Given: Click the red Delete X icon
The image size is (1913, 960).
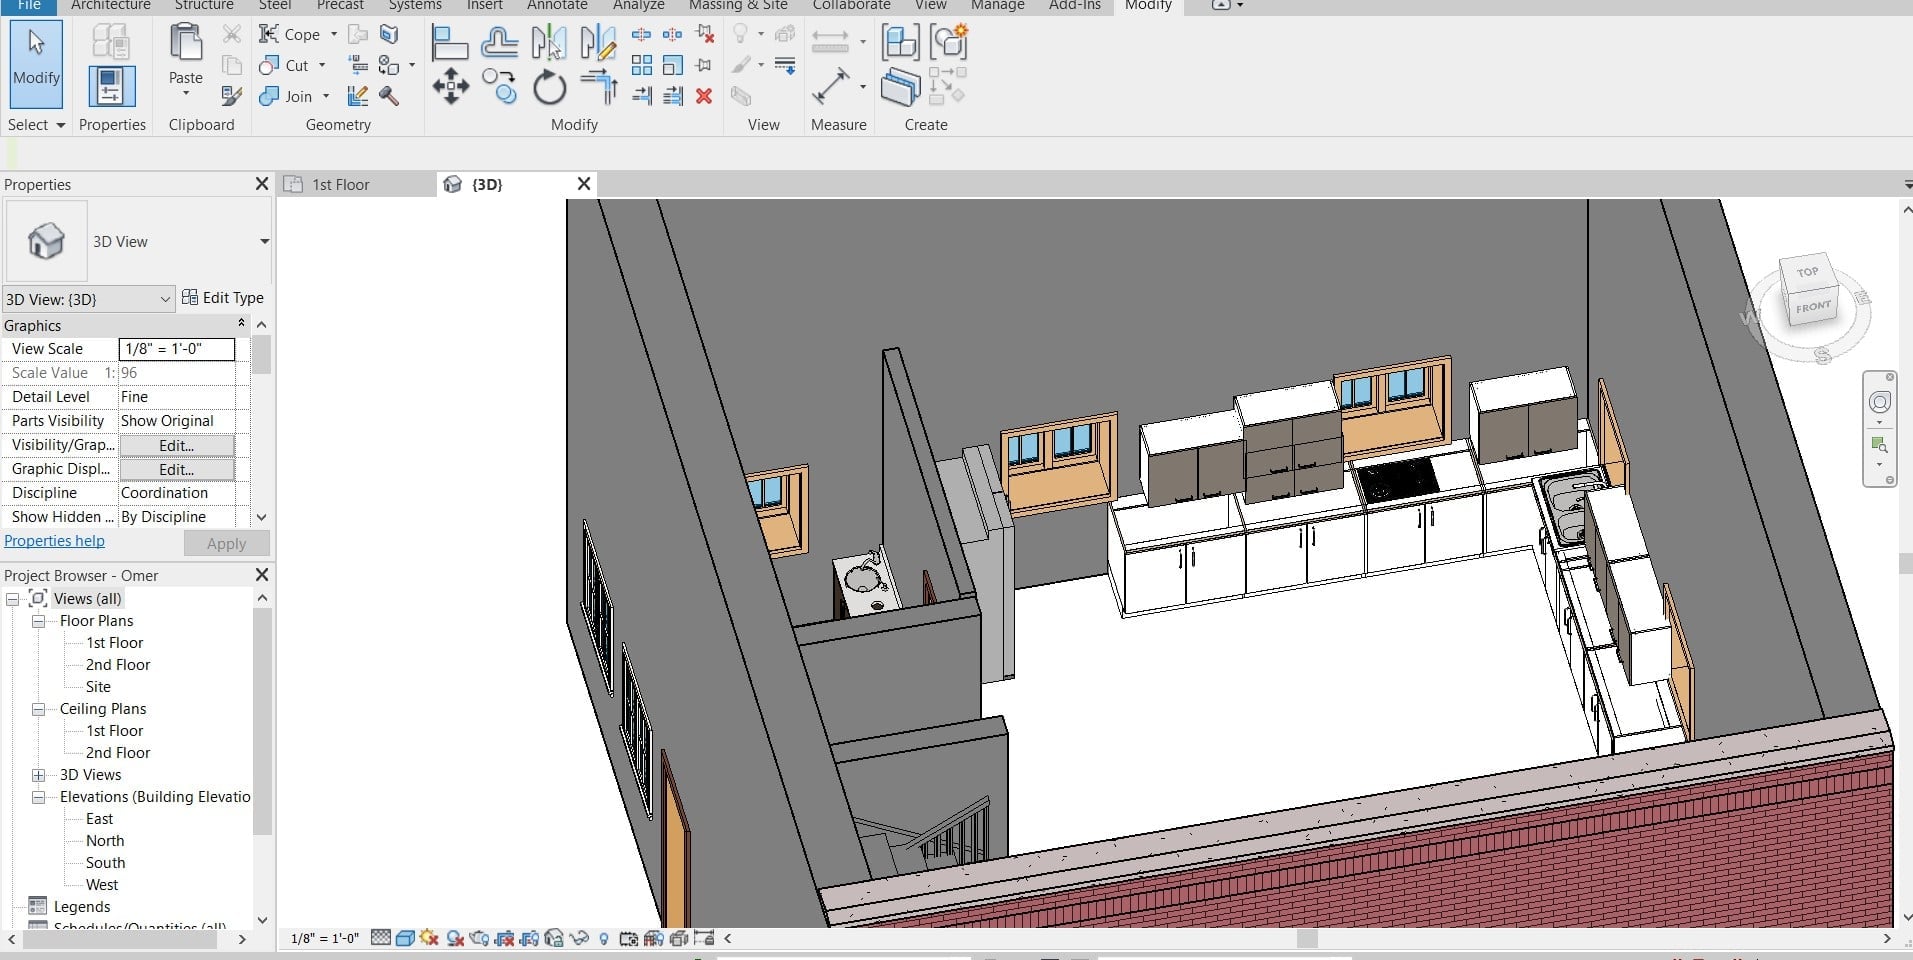Looking at the screenshot, I should point(704,96).
